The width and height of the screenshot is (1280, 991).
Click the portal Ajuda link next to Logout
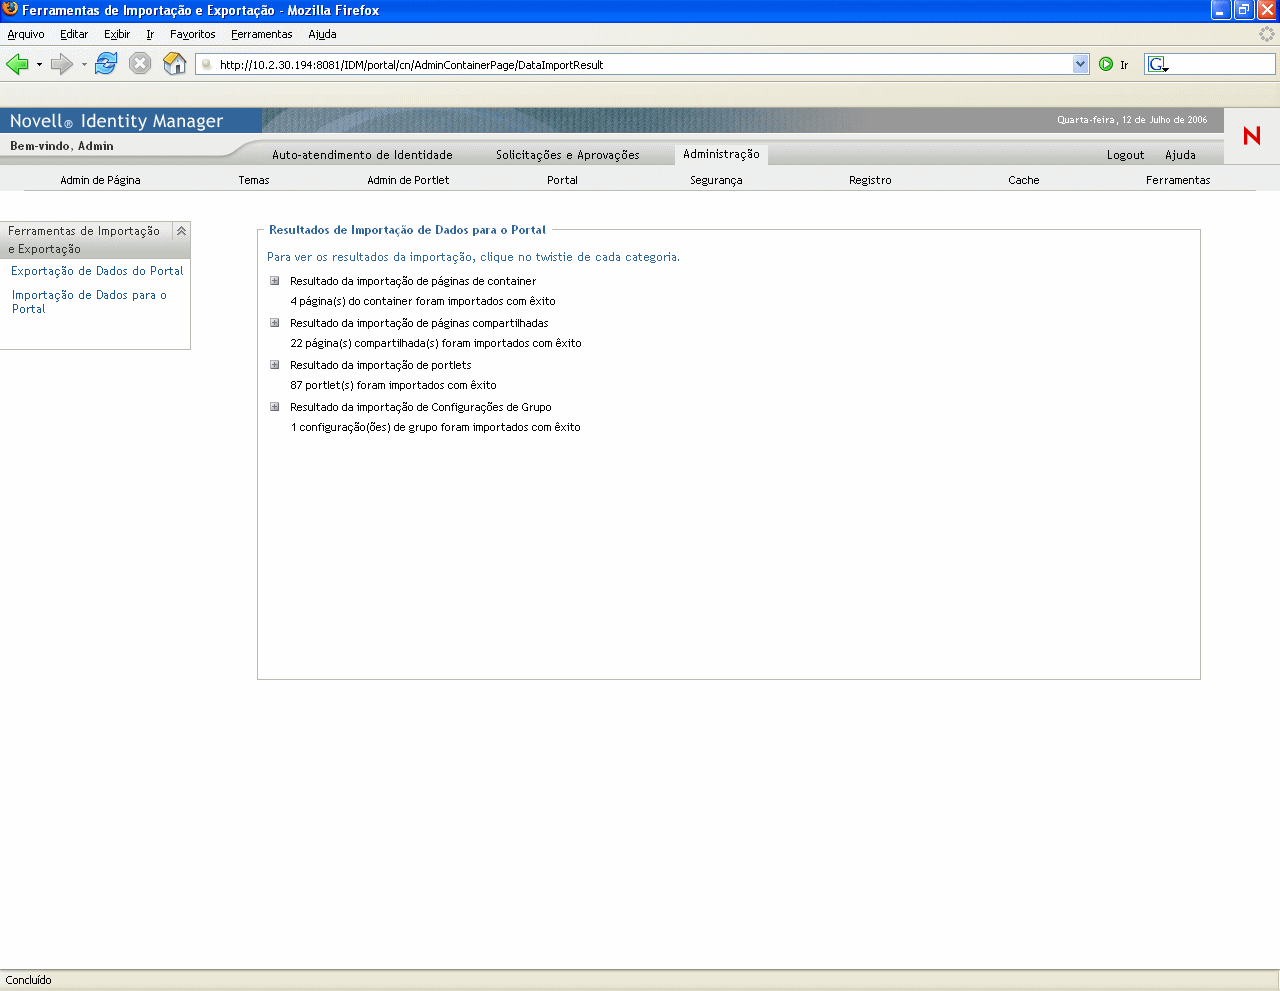1180,155
